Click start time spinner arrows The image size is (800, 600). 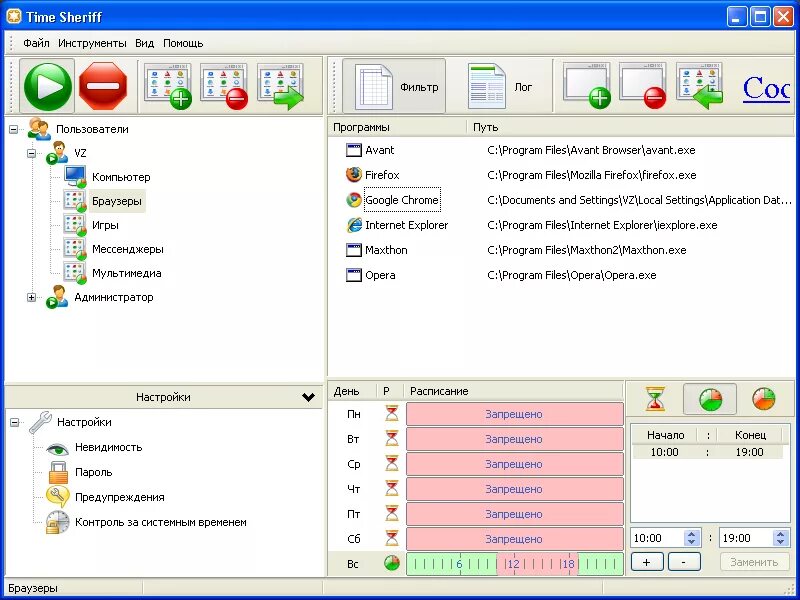point(692,538)
